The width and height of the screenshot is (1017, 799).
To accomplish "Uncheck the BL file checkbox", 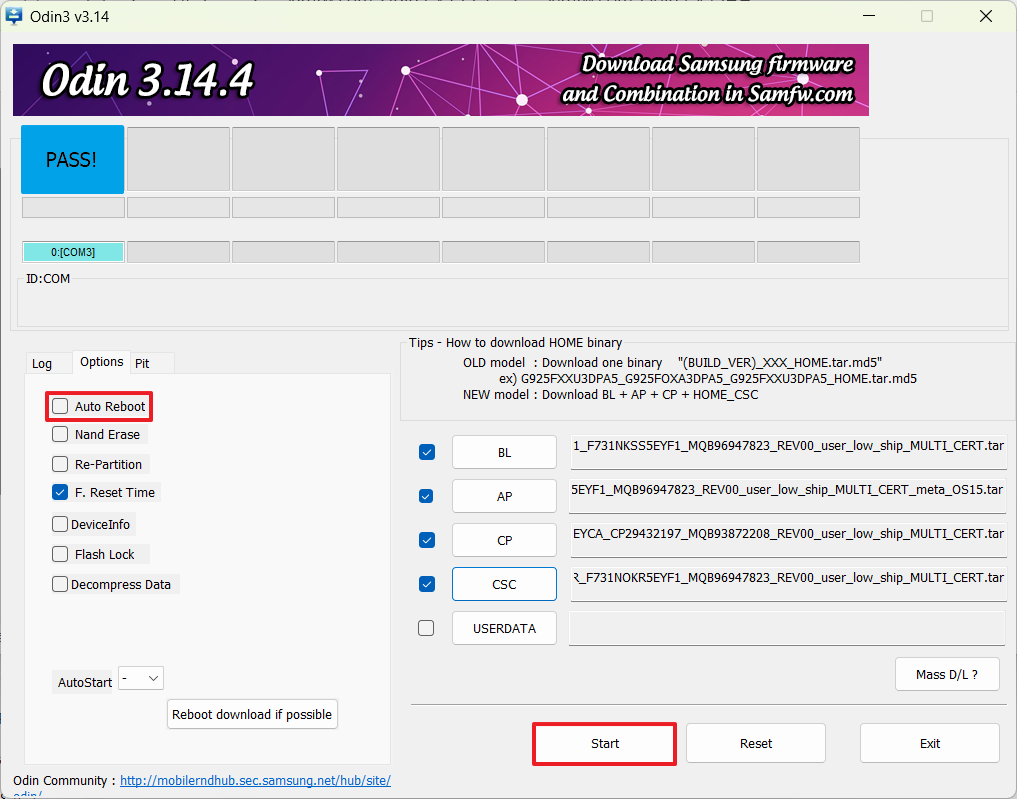I will (x=427, y=452).
